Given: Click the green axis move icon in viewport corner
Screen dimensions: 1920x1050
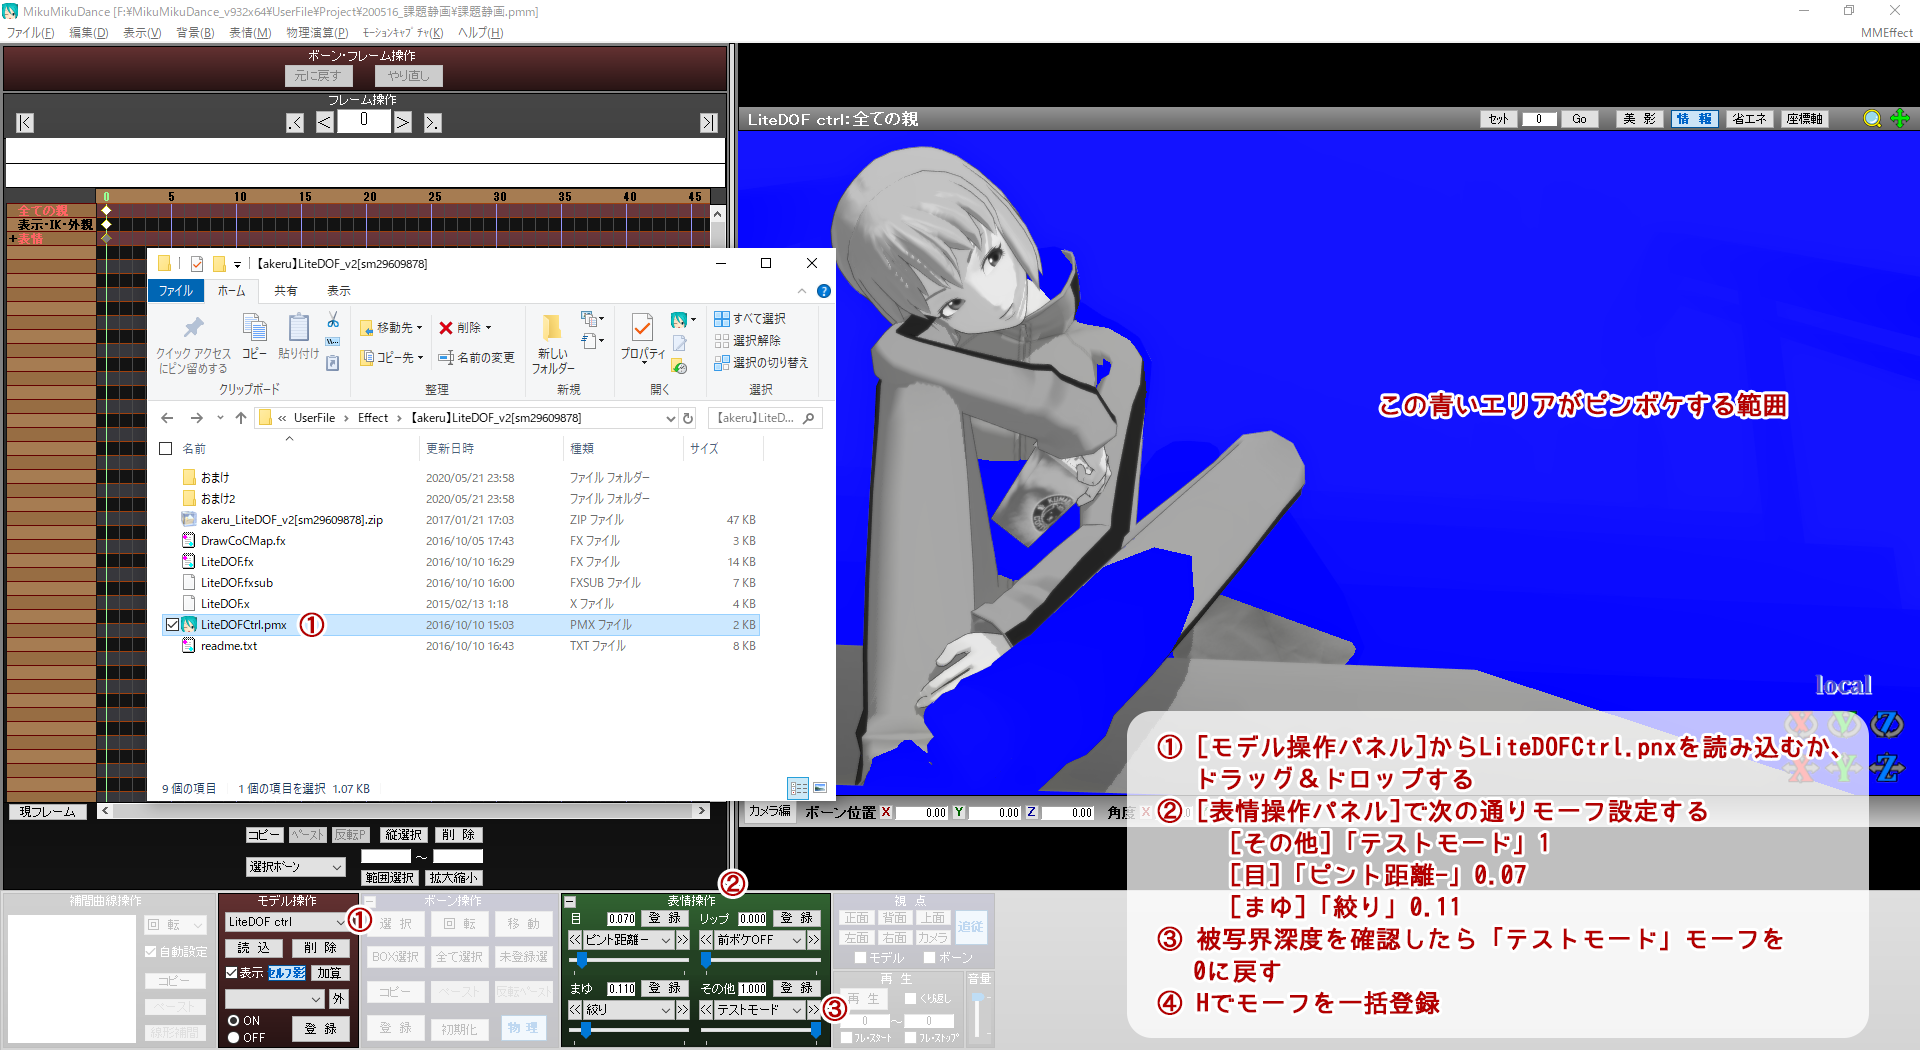Looking at the screenshot, I should [x=1900, y=119].
